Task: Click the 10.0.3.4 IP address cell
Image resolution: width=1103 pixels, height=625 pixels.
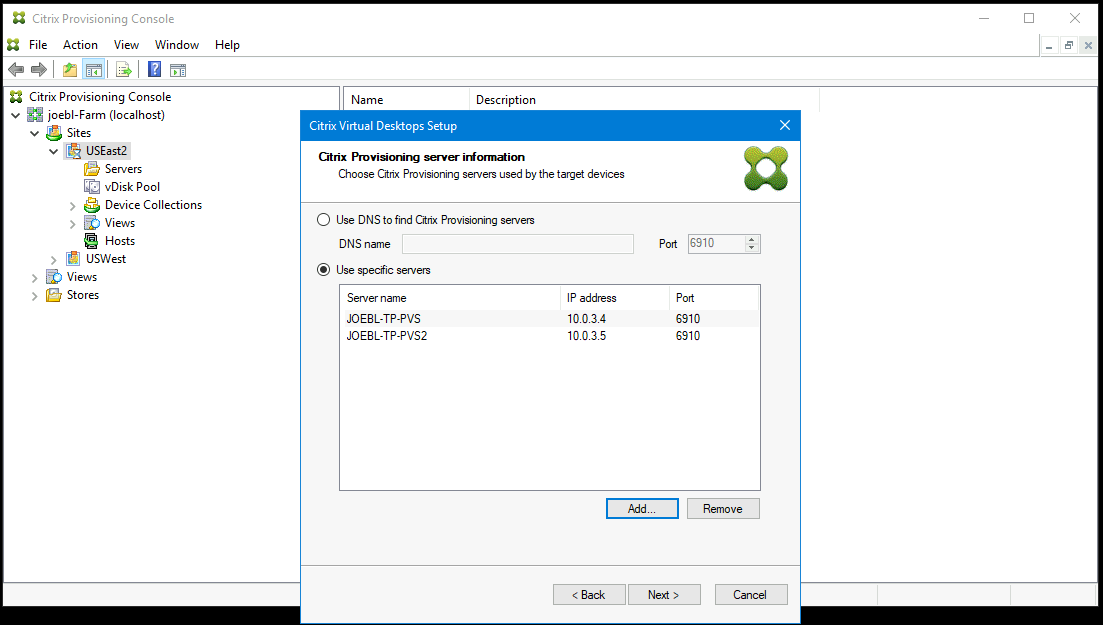Action: [587, 319]
